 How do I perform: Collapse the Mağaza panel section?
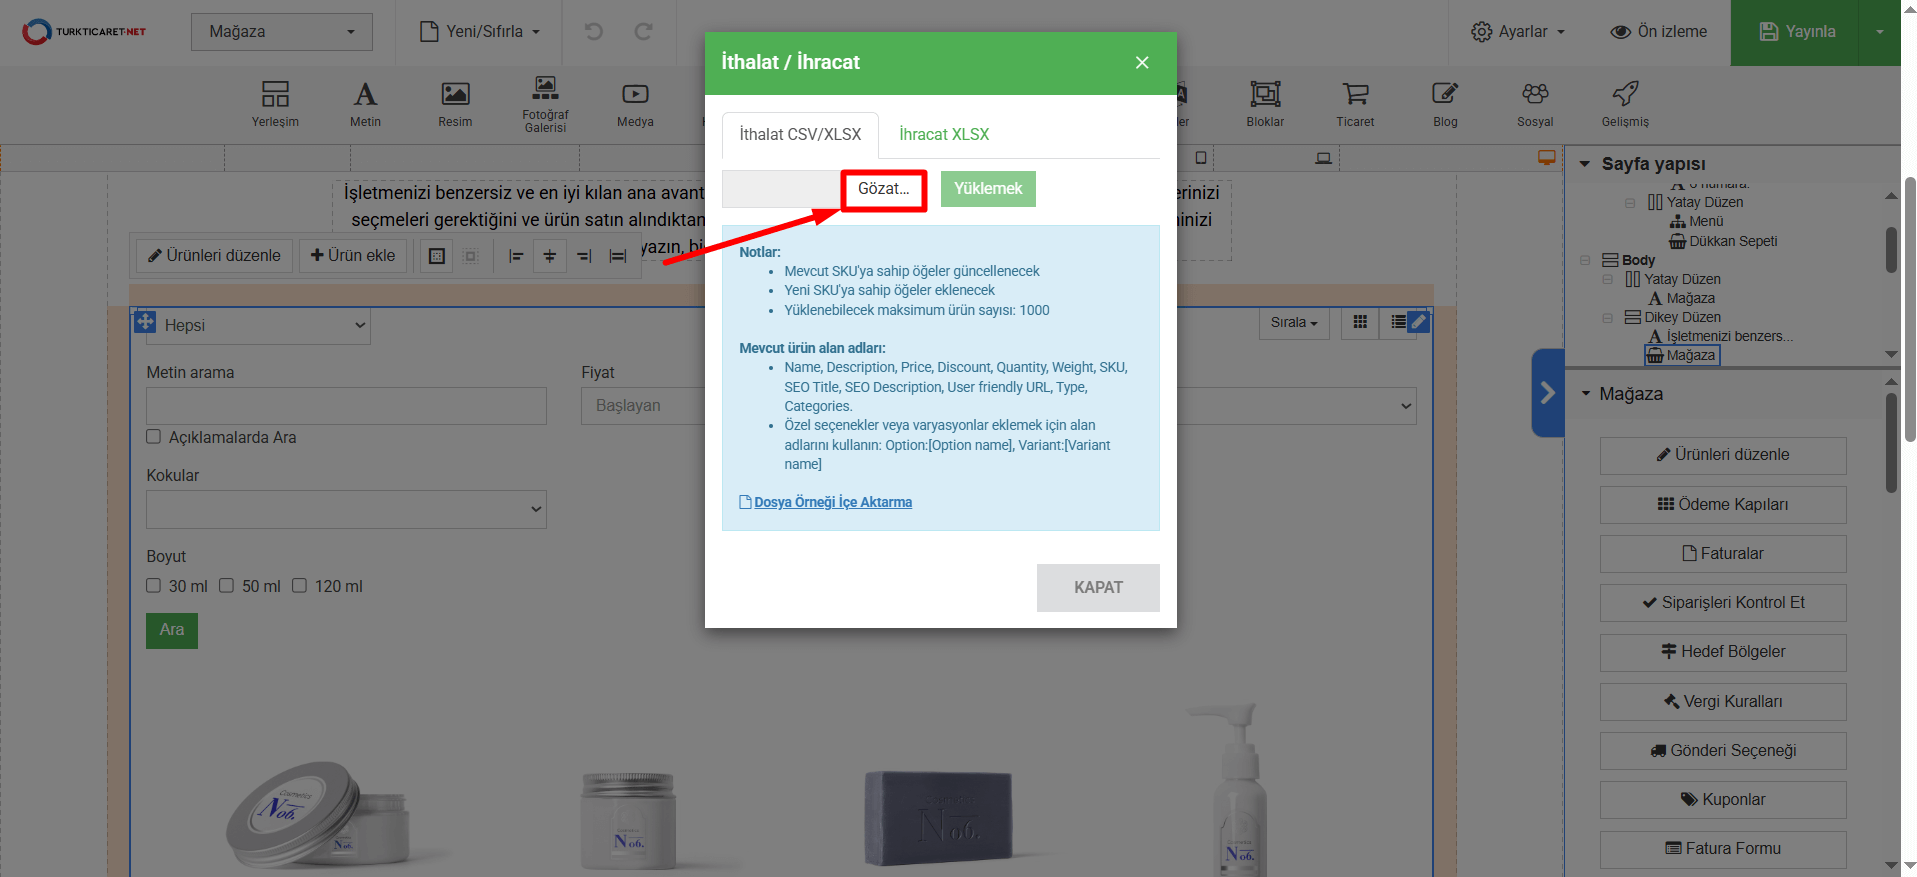click(x=1586, y=394)
